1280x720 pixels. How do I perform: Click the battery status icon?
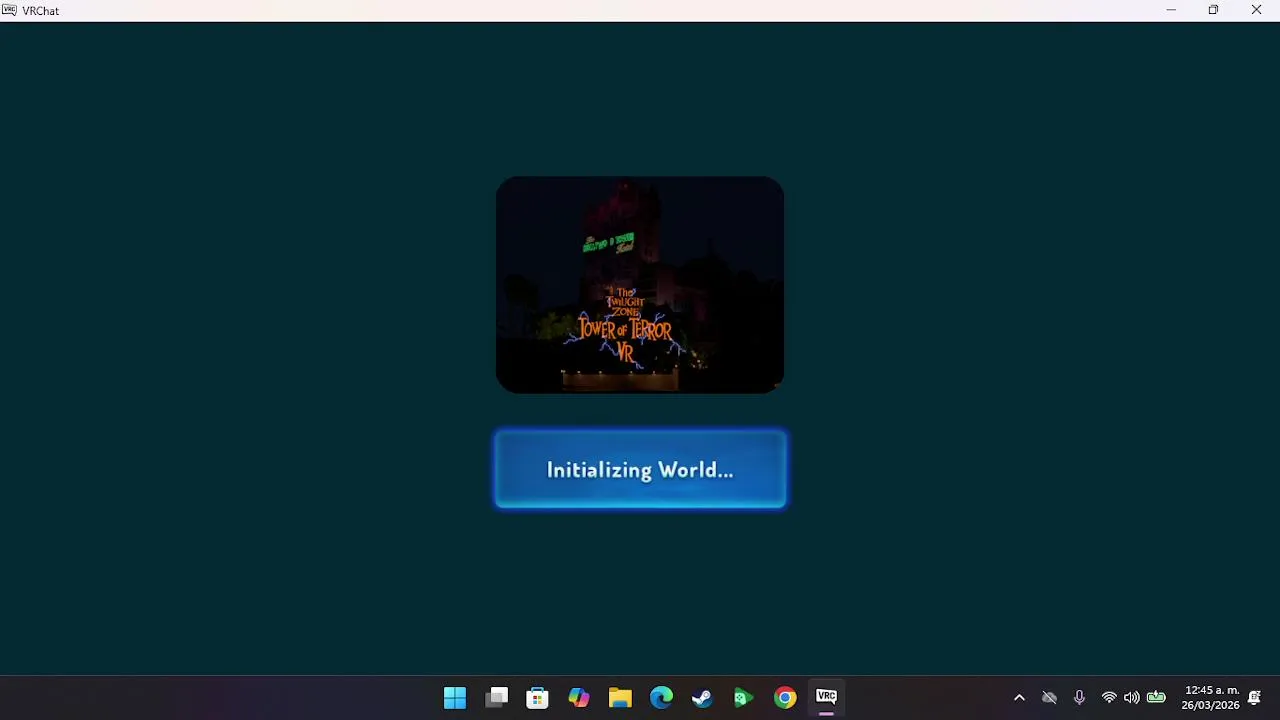(1156, 698)
